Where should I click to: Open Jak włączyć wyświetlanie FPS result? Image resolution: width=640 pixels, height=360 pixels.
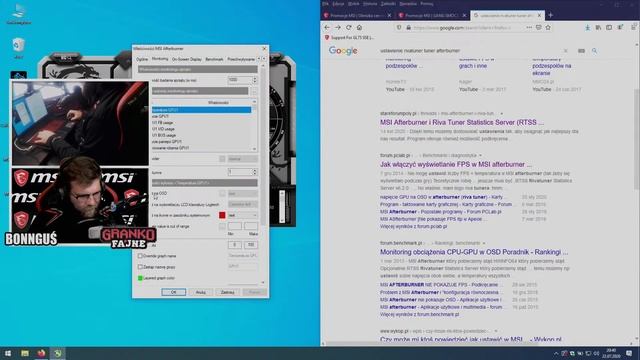click(456, 164)
